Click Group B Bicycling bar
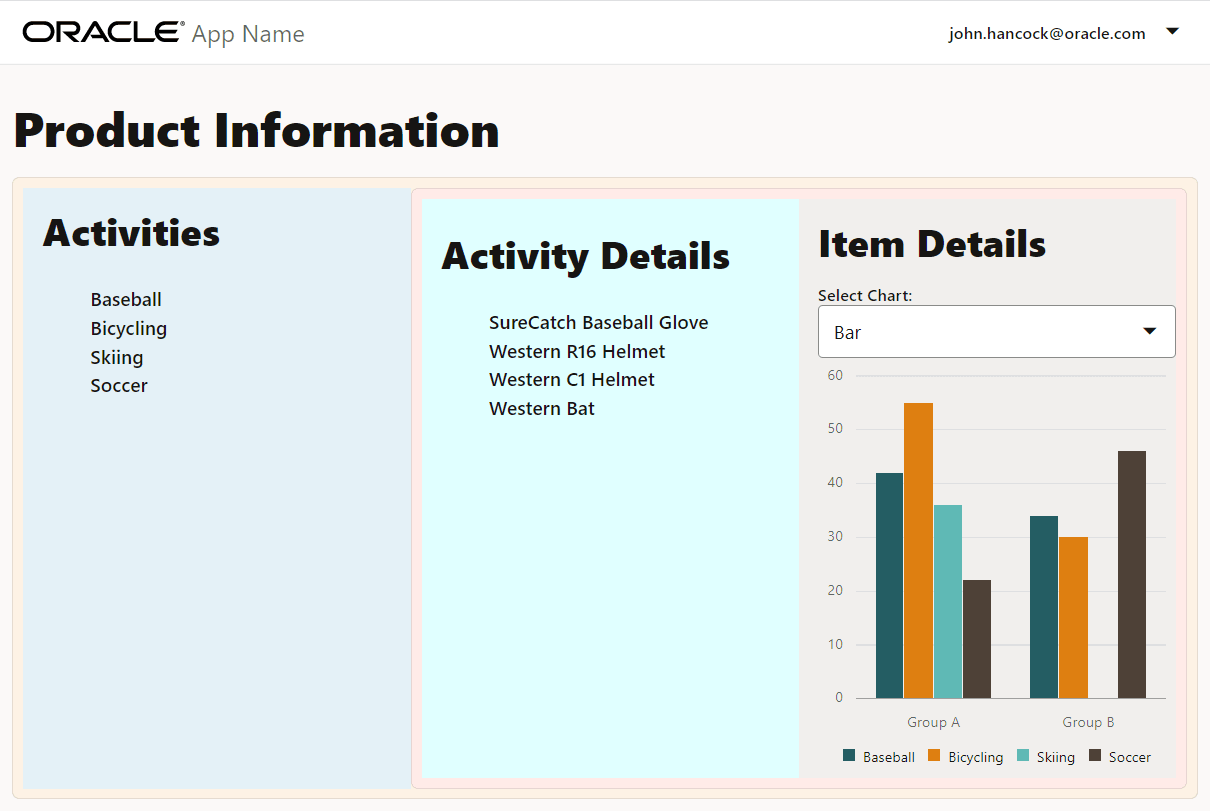 point(1073,617)
